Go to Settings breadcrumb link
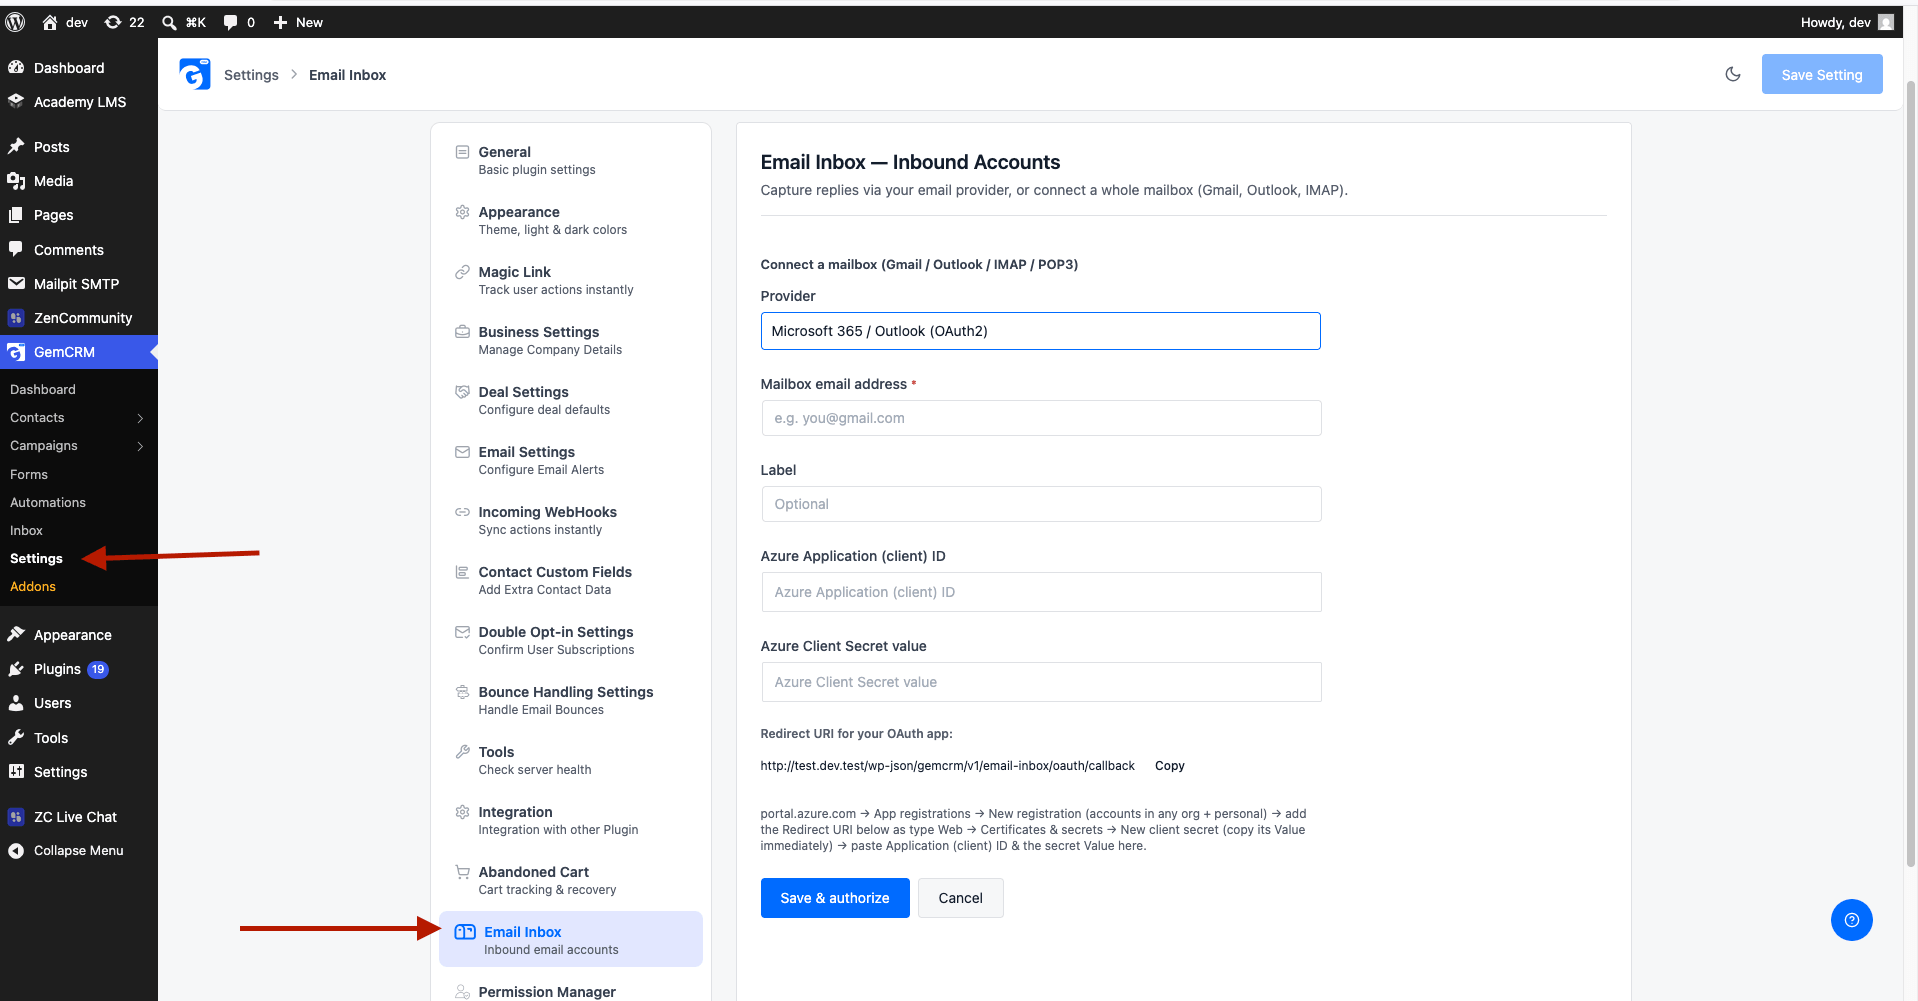Viewport: 1918px width, 1001px height. click(x=251, y=75)
